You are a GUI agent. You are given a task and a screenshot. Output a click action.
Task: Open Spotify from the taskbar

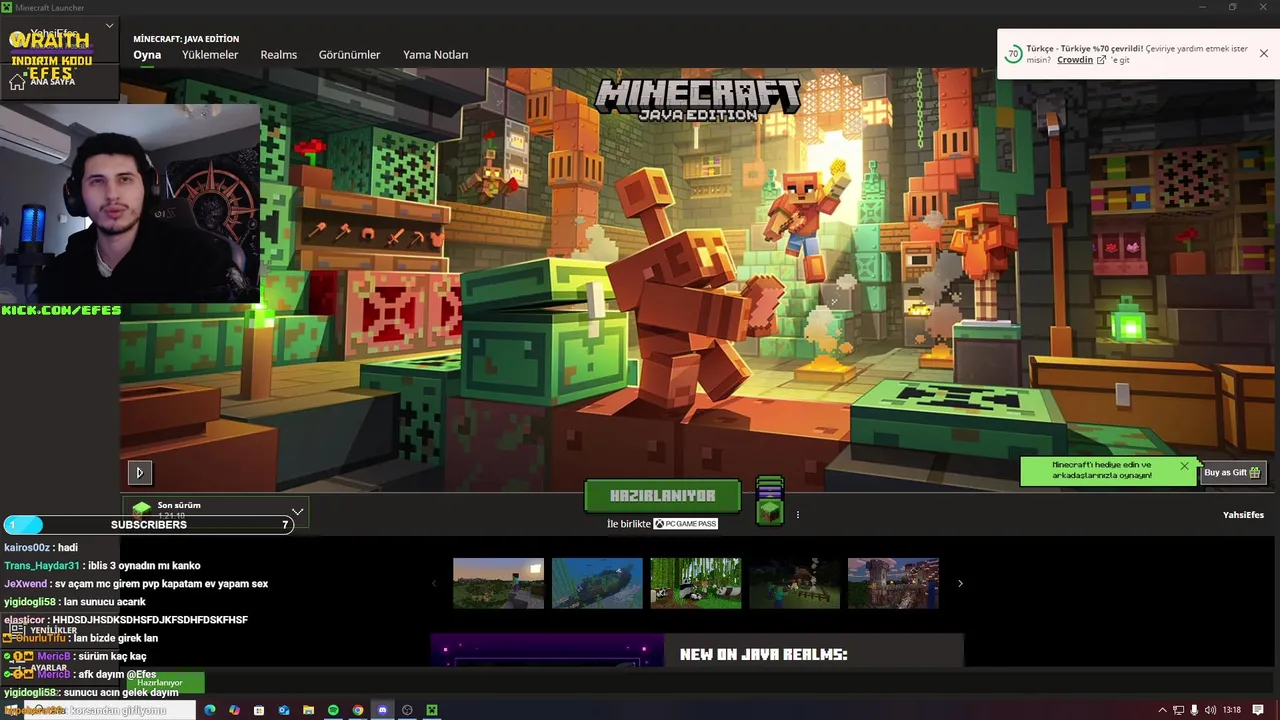click(x=333, y=710)
